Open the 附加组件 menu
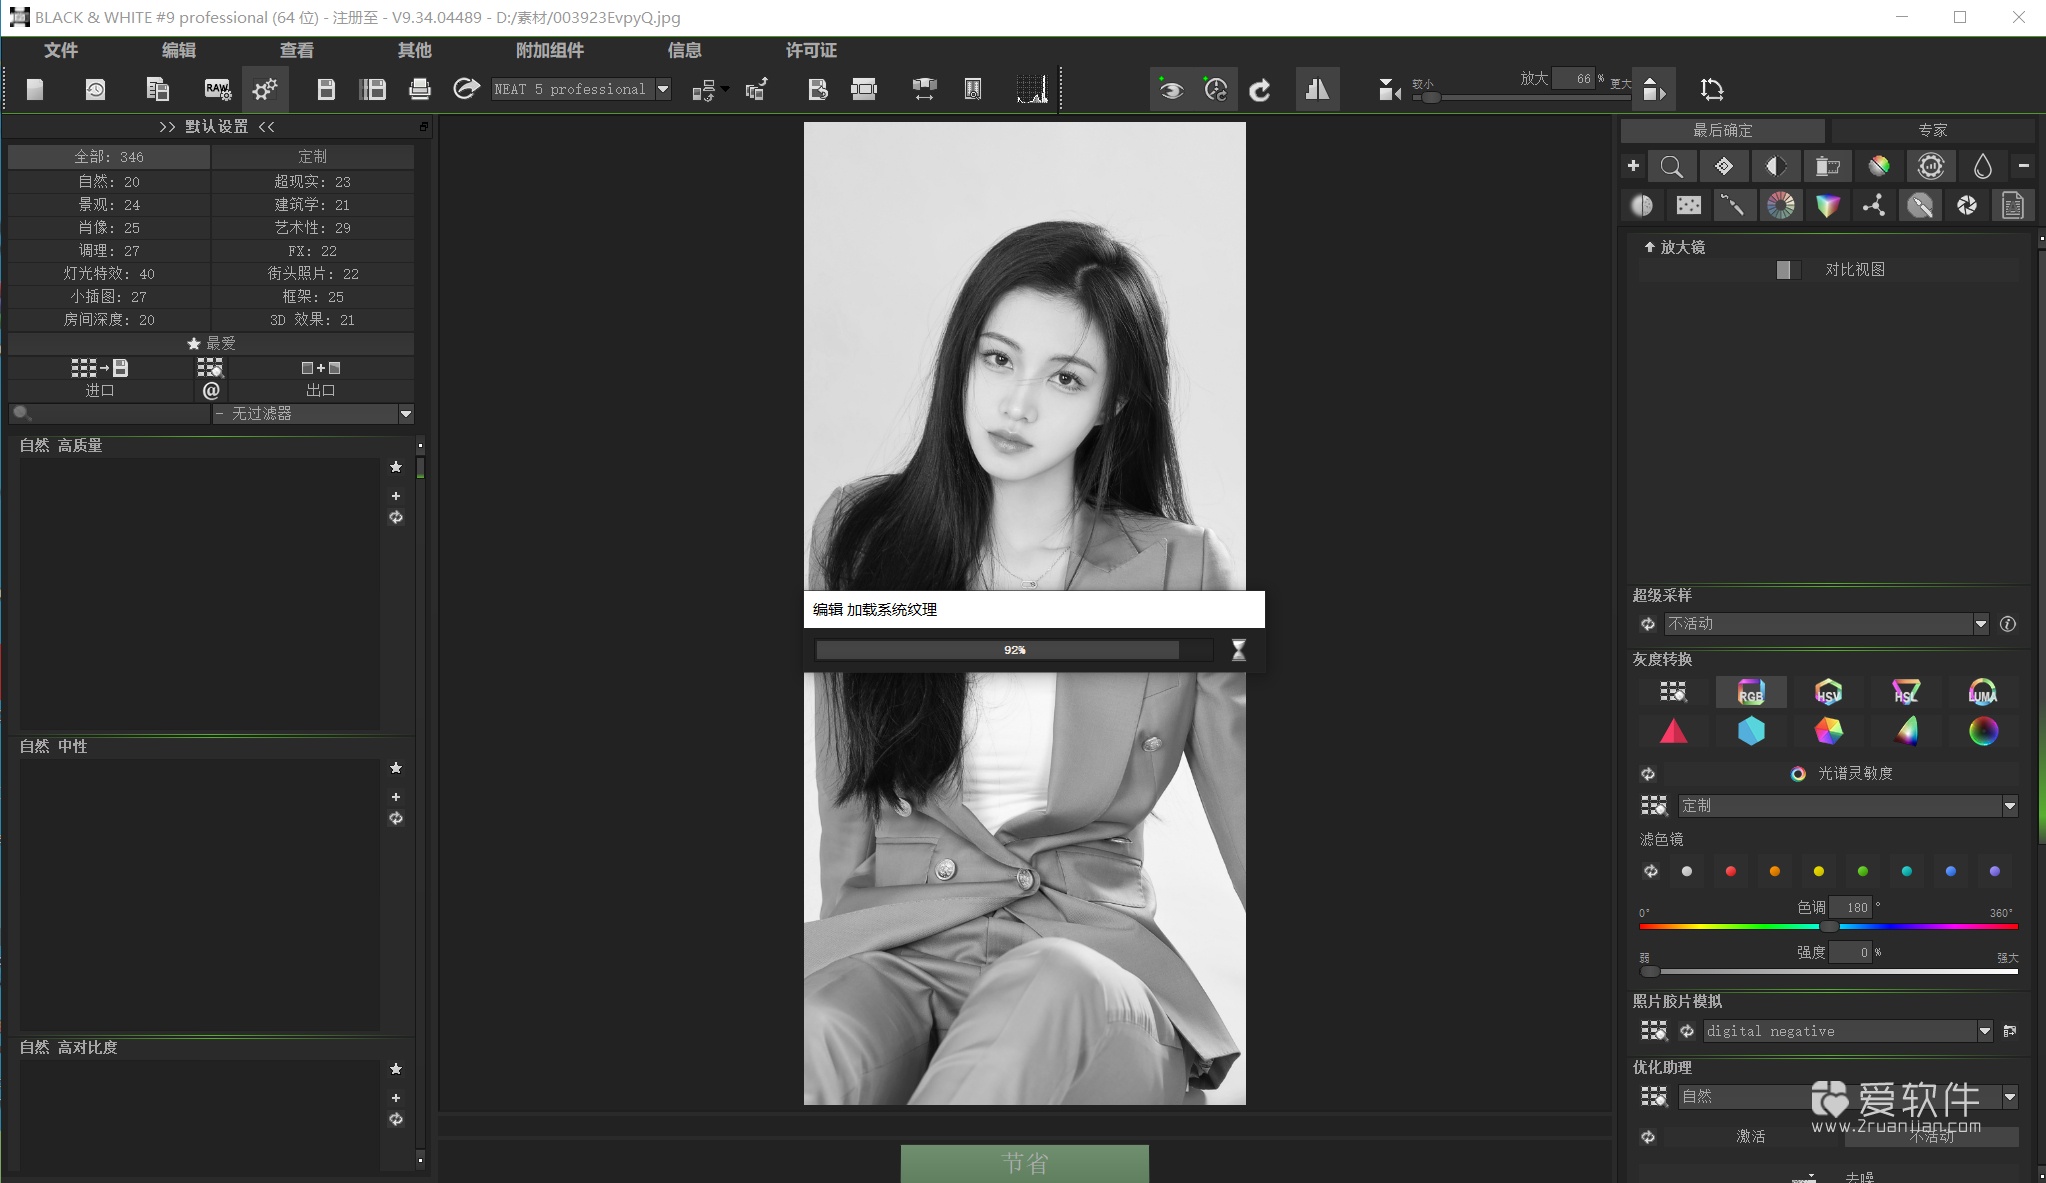Viewport: 2046px width, 1183px height. click(549, 50)
